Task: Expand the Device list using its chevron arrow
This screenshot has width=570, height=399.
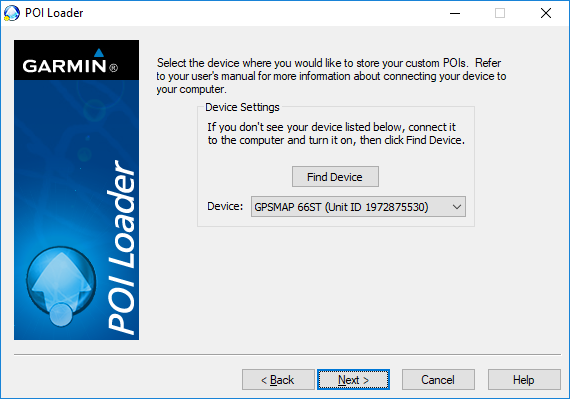Action: point(457,207)
